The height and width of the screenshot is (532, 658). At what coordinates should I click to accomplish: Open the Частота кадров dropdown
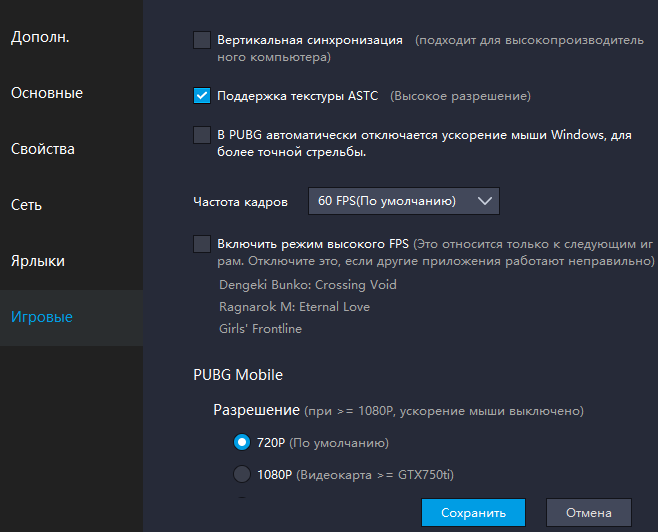click(x=404, y=201)
